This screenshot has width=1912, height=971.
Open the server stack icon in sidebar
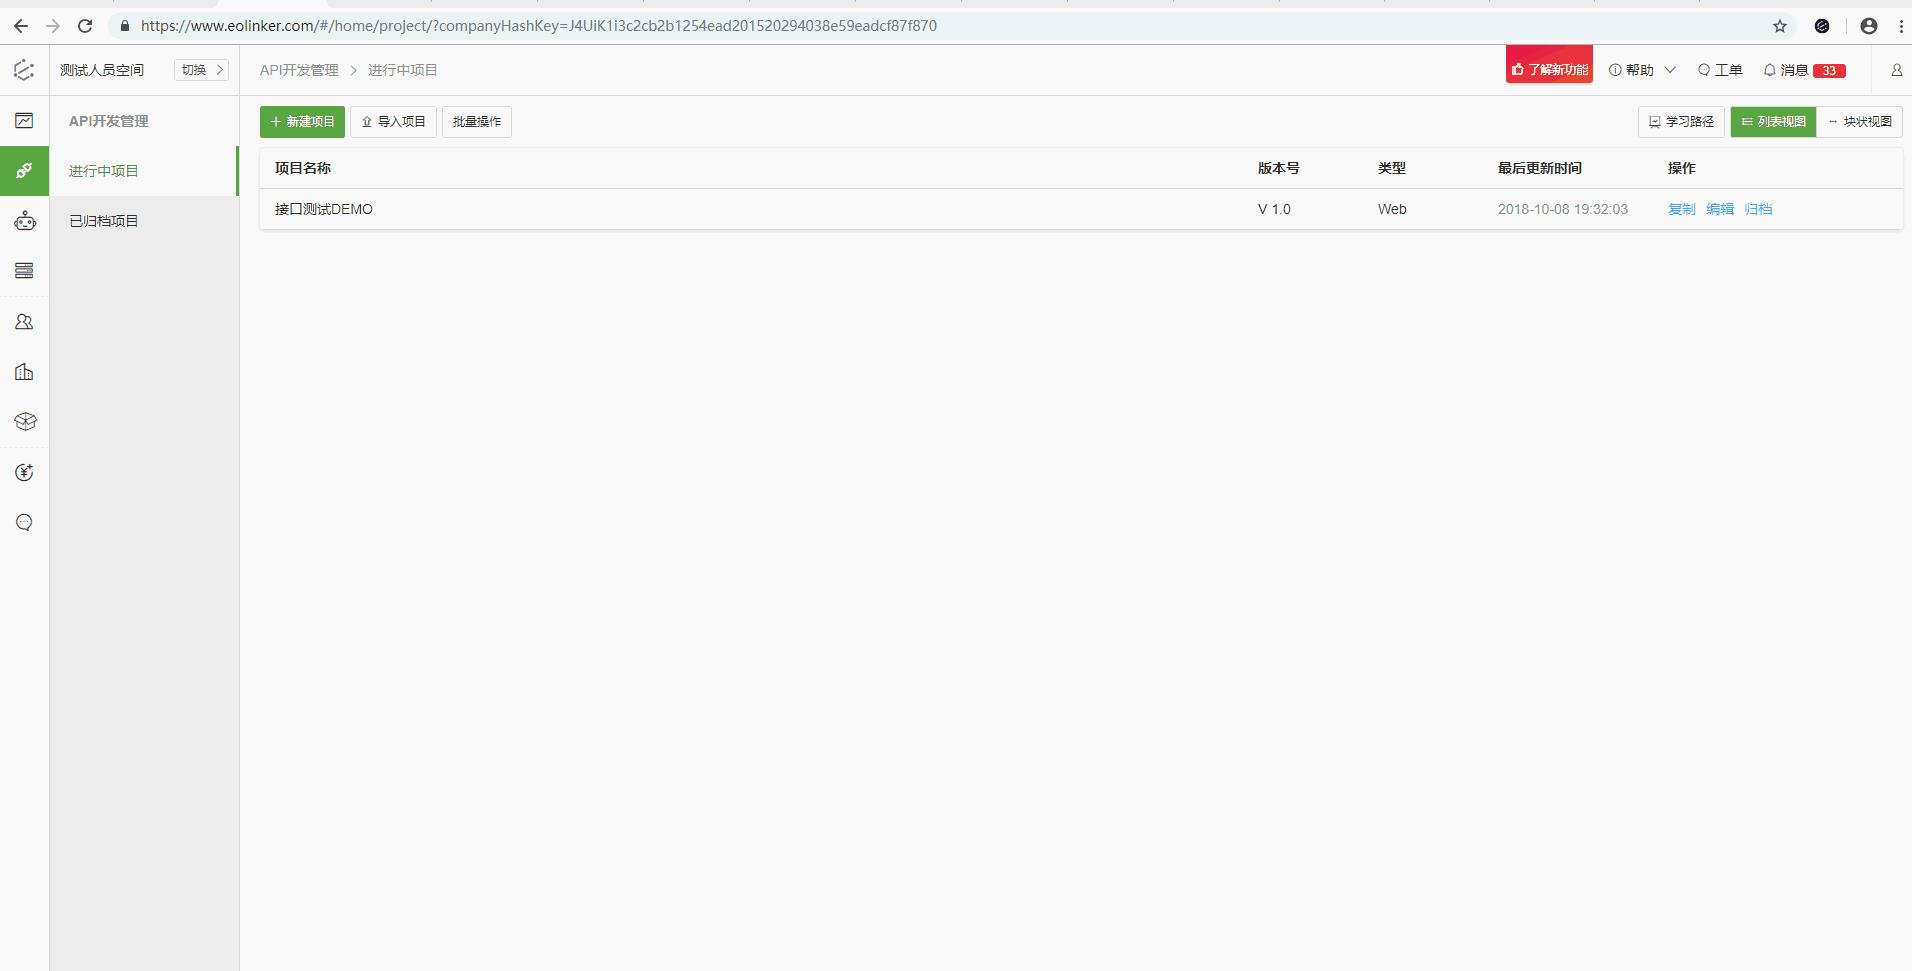24,271
